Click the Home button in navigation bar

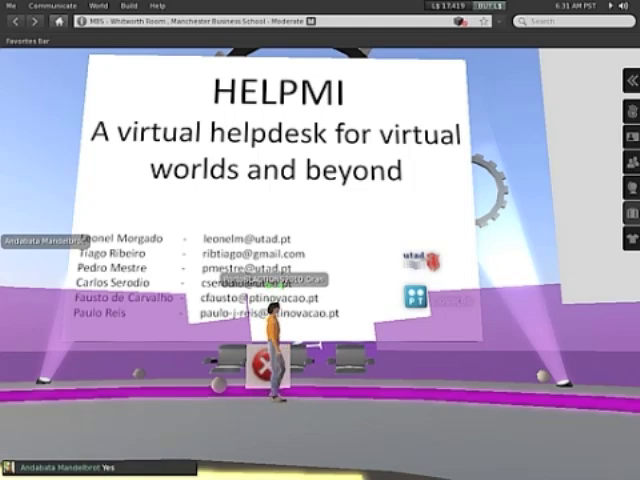(x=59, y=21)
